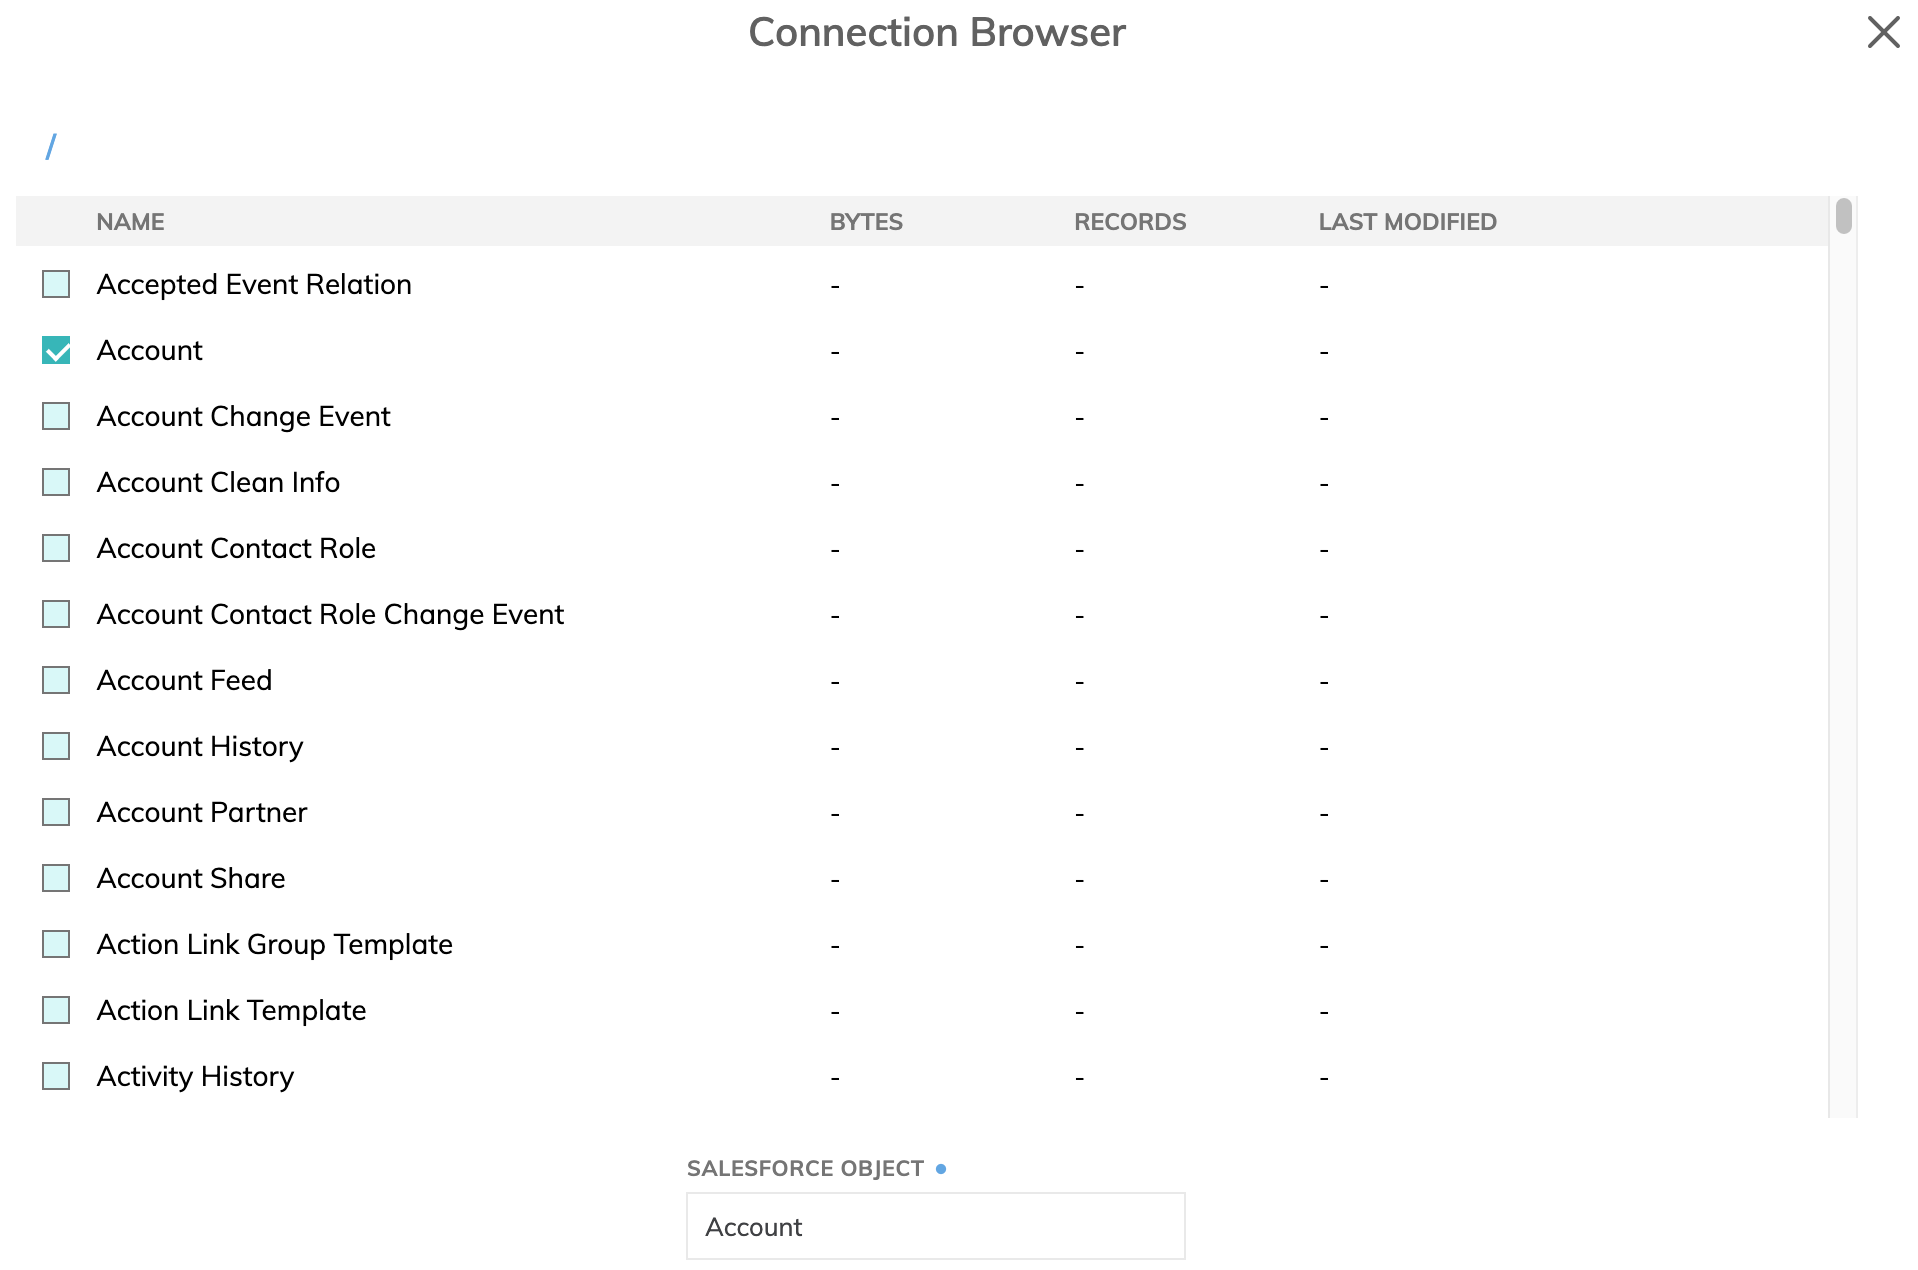The image size is (1918, 1270).
Task: Click the Account History row name
Action: pos(200,747)
